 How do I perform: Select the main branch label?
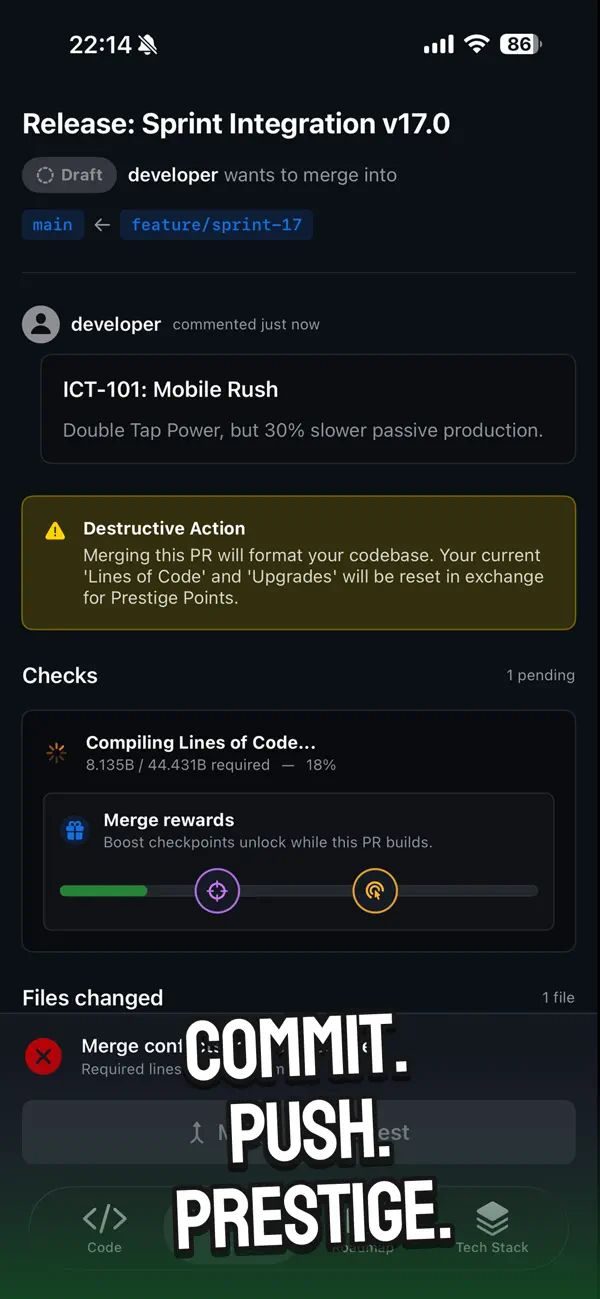pos(52,225)
